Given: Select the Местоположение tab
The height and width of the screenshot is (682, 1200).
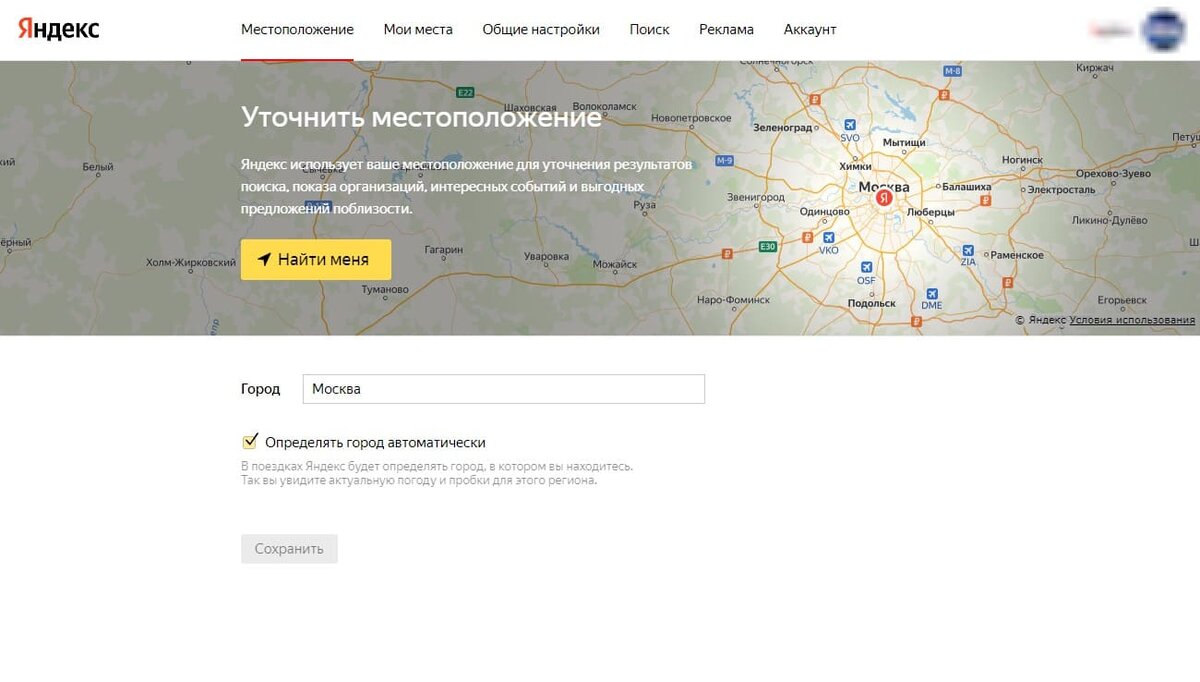Looking at the screenshot, I should pyautogui.click(x=297, y=30).
